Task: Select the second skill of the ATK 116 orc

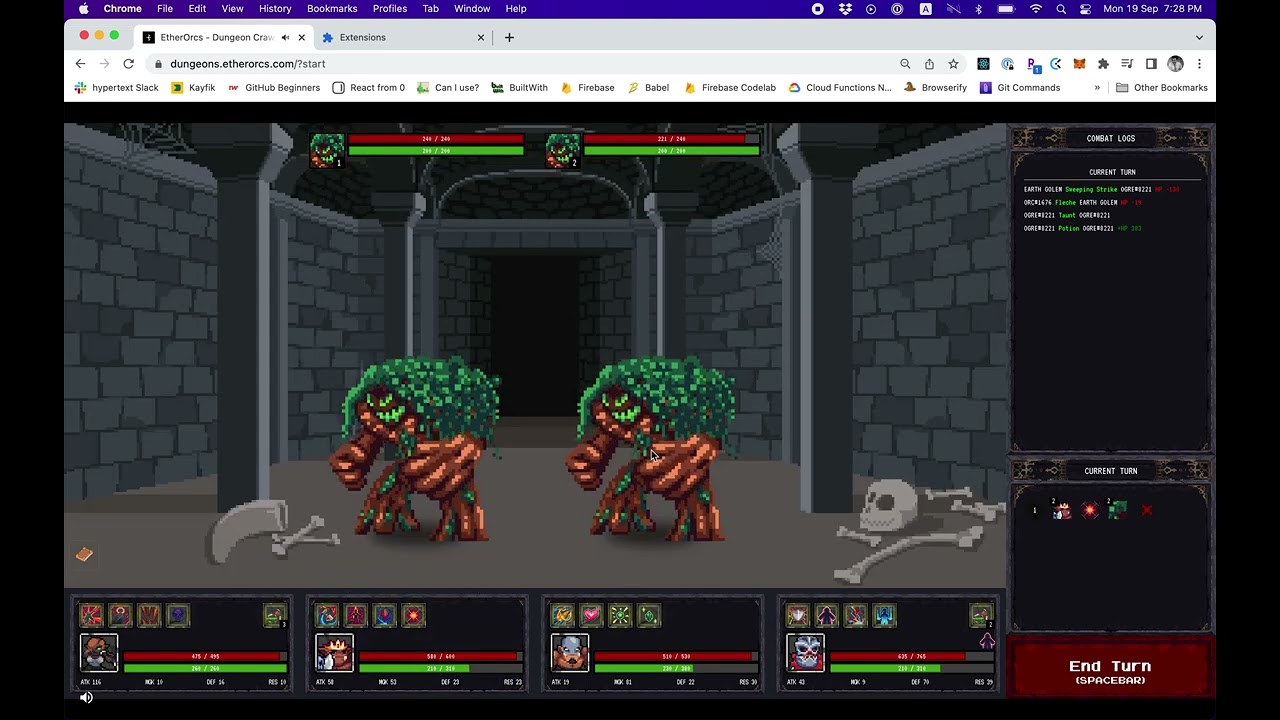Action: pos(120,615)
